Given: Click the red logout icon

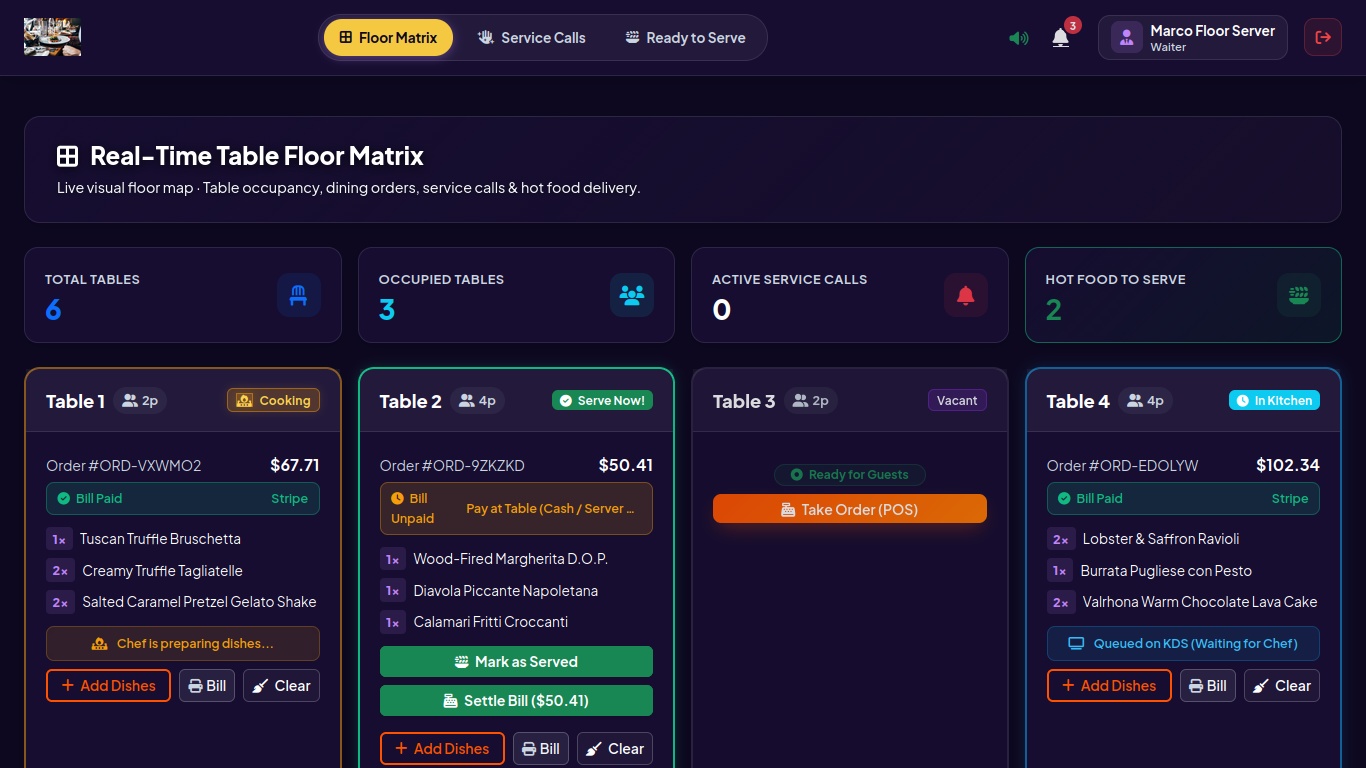Looking at the screenshot, I should point(1323,37).
